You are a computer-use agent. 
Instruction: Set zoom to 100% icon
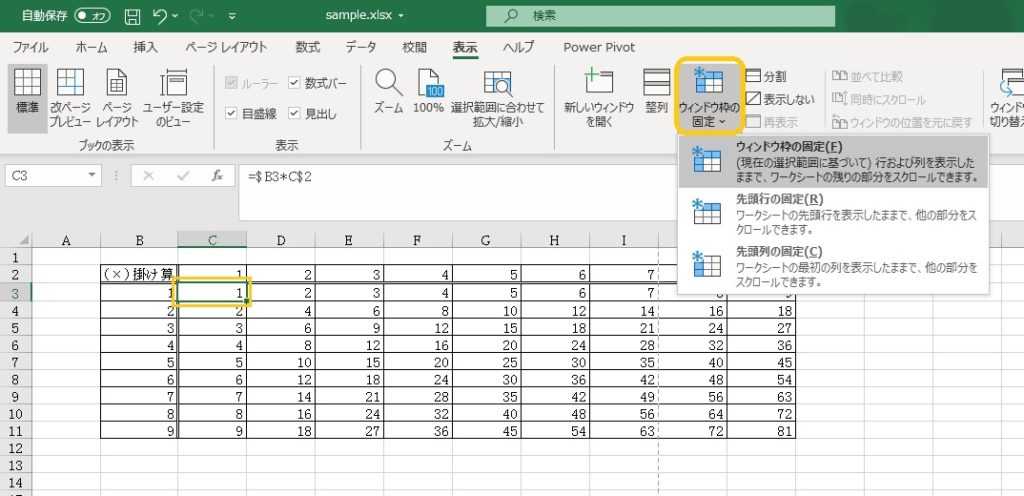(x=428, y=84)
